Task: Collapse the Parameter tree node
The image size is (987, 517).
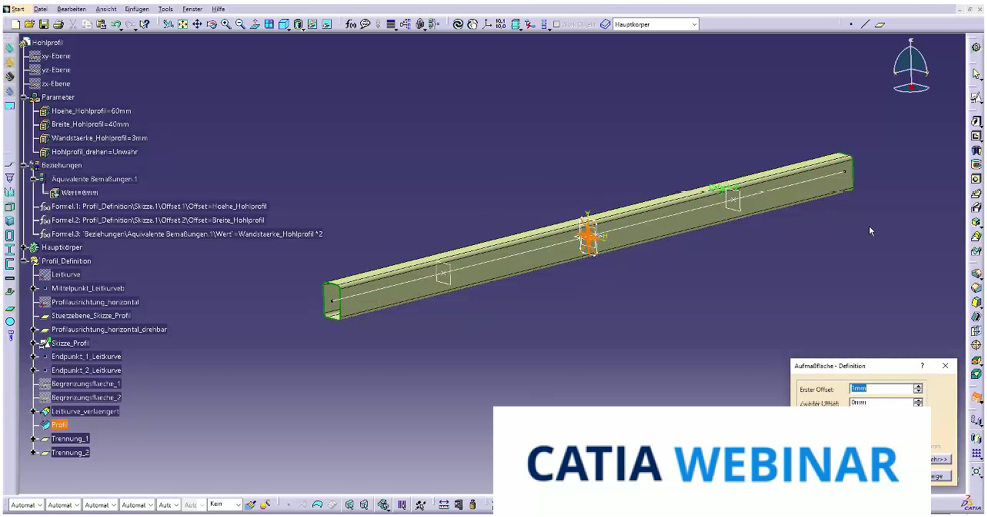Action: point(25,98)
